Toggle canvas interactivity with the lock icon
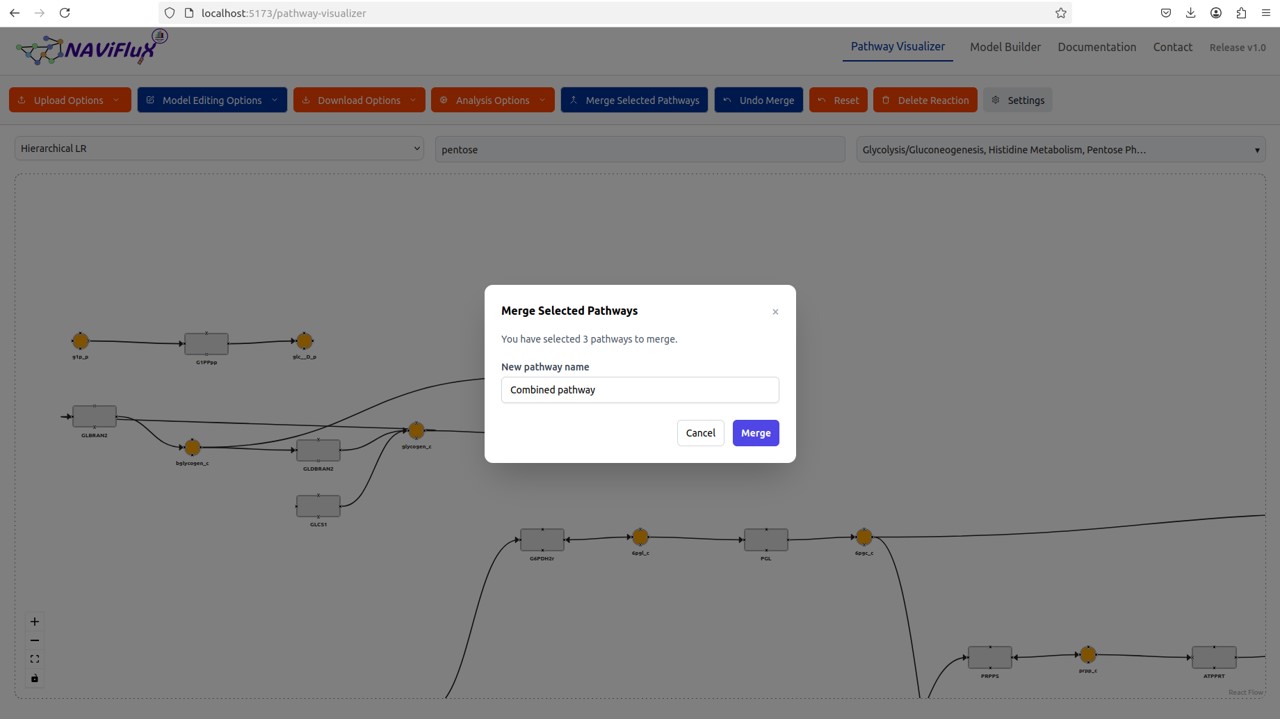The image size is (1280, 720). tap(34, 678)
